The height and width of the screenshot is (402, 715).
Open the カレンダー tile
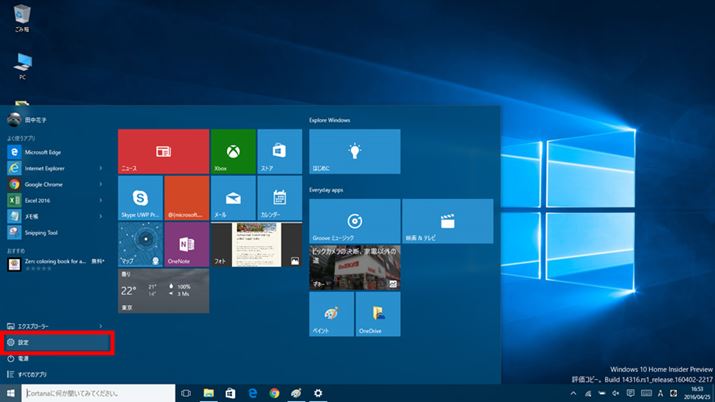tap(279, 197)
